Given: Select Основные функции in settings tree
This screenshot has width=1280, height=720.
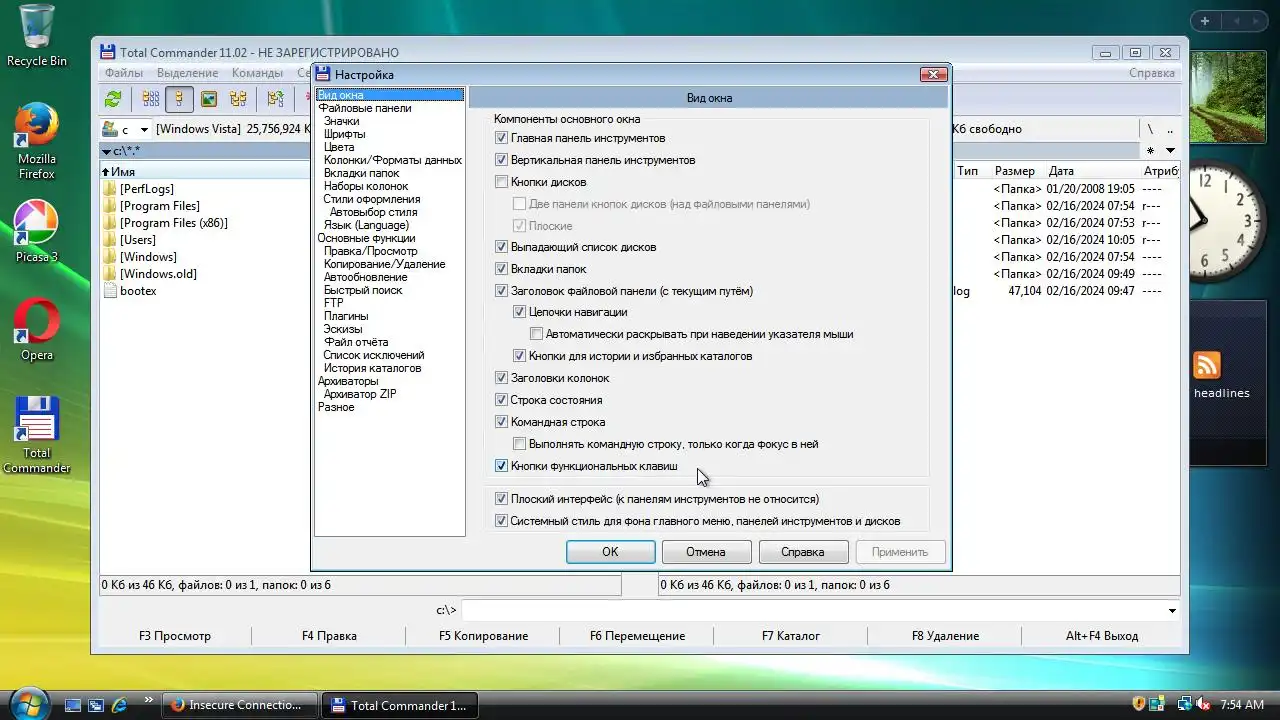Looking at the screenshot, I should 366,238.
